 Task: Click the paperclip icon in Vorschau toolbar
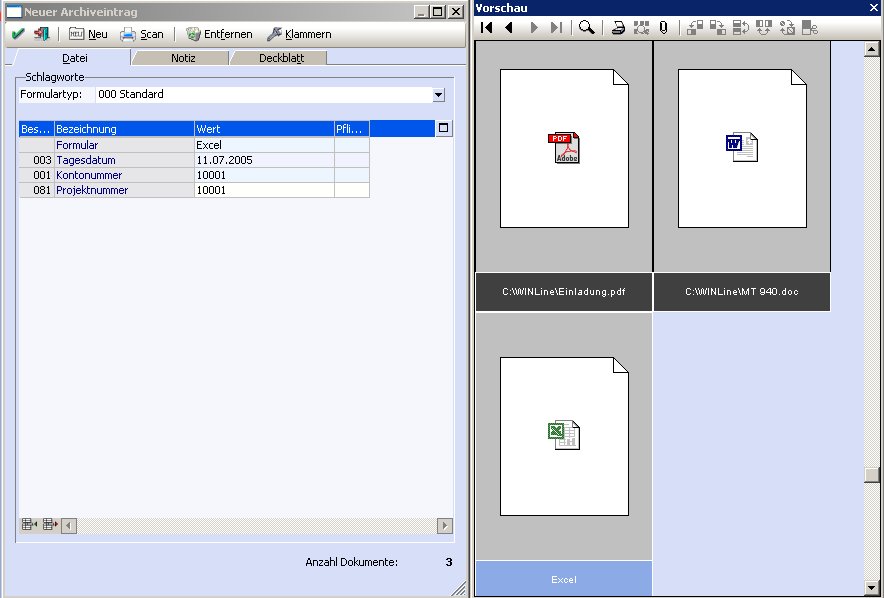(x=664, y=27)
